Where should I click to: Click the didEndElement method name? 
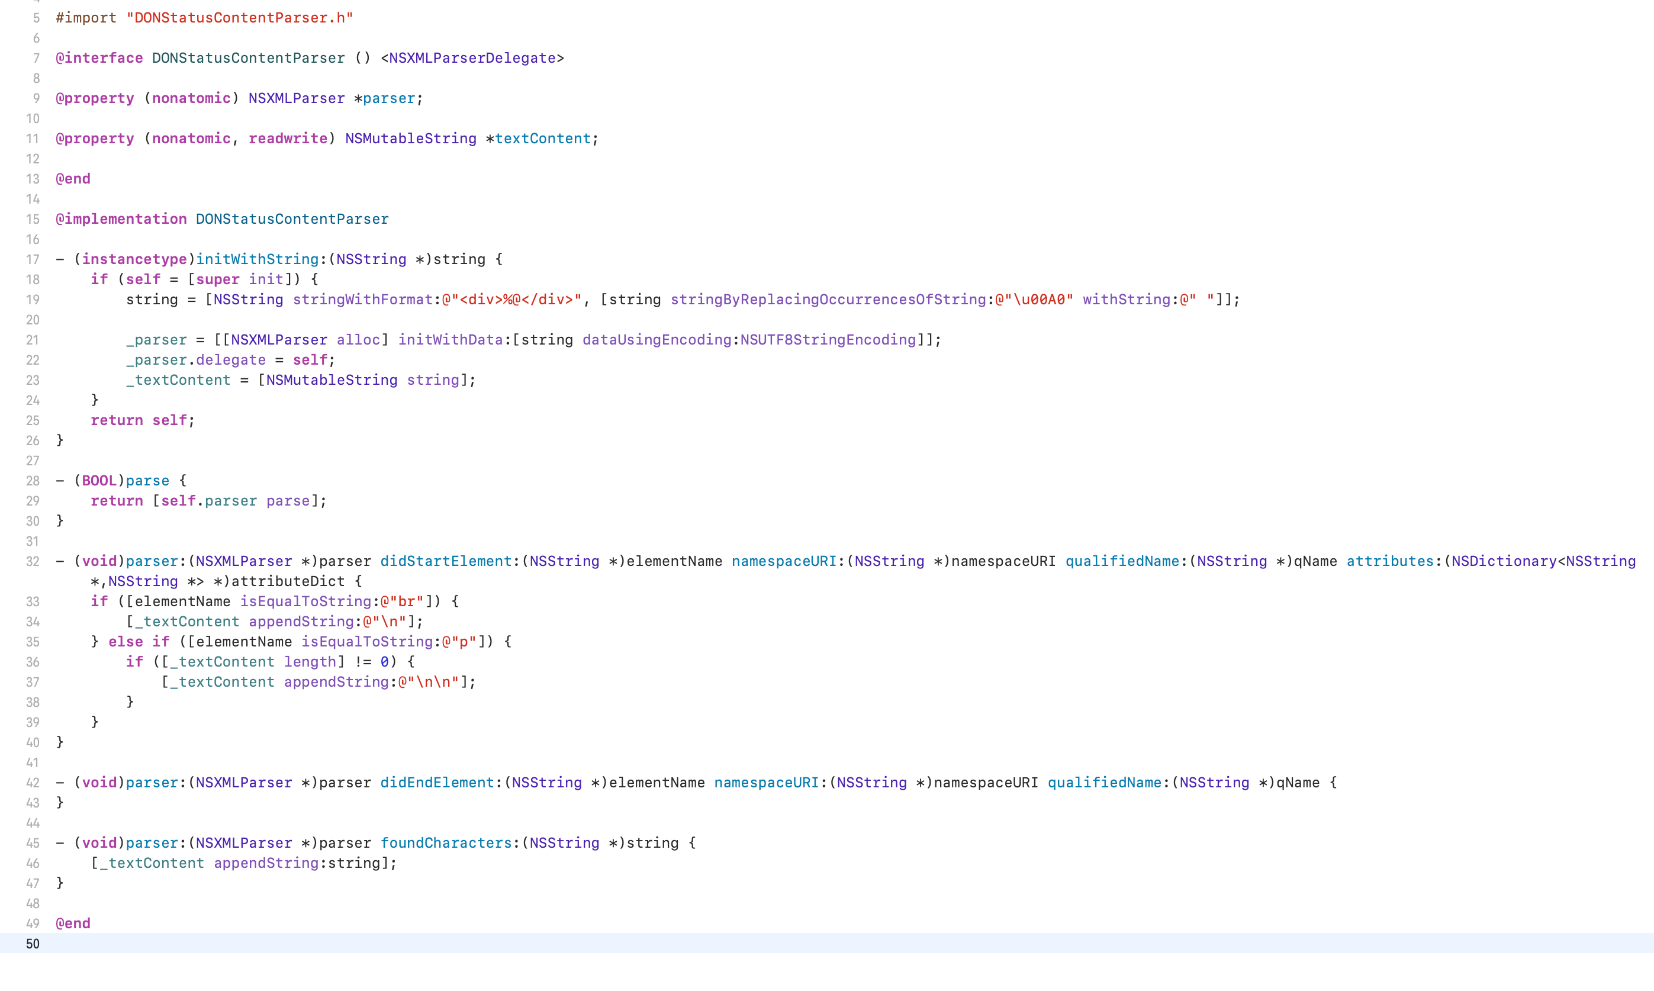coord(437,783)
